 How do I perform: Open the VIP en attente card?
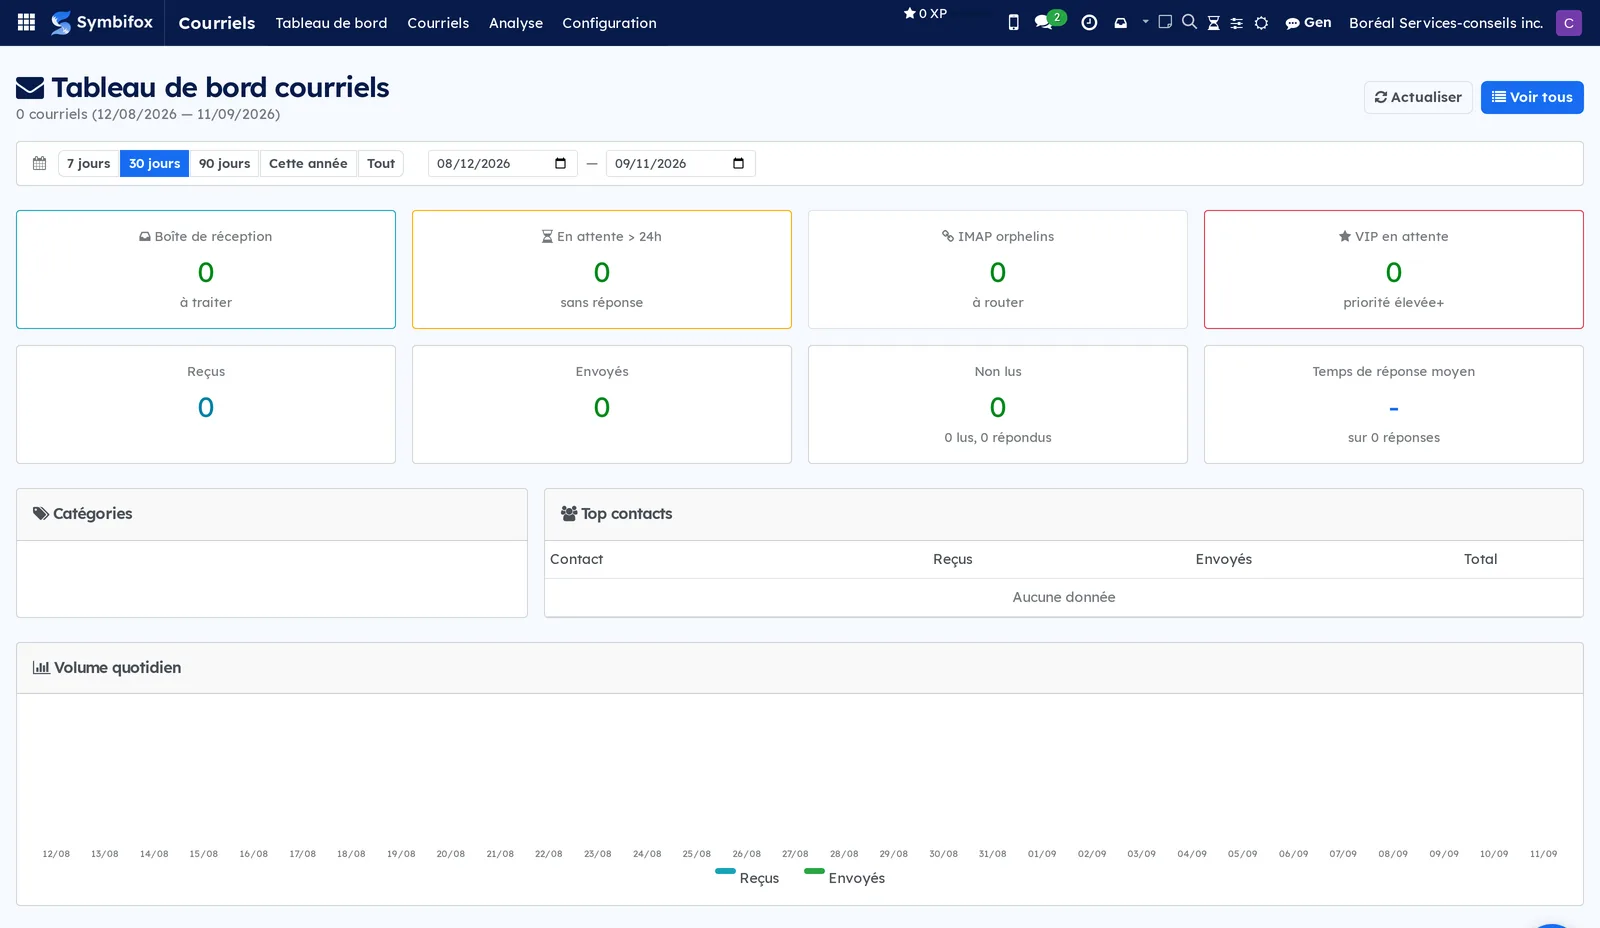[1394, 269]
